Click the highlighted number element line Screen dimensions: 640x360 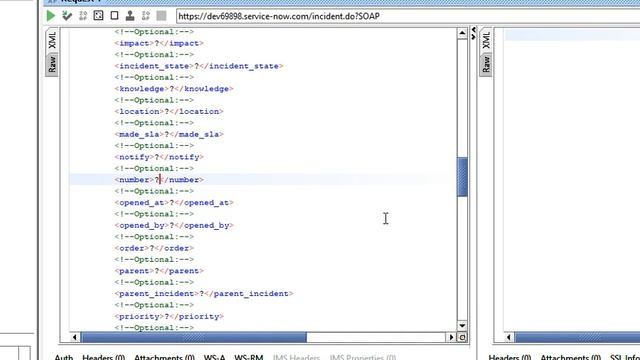coord(159,180)
